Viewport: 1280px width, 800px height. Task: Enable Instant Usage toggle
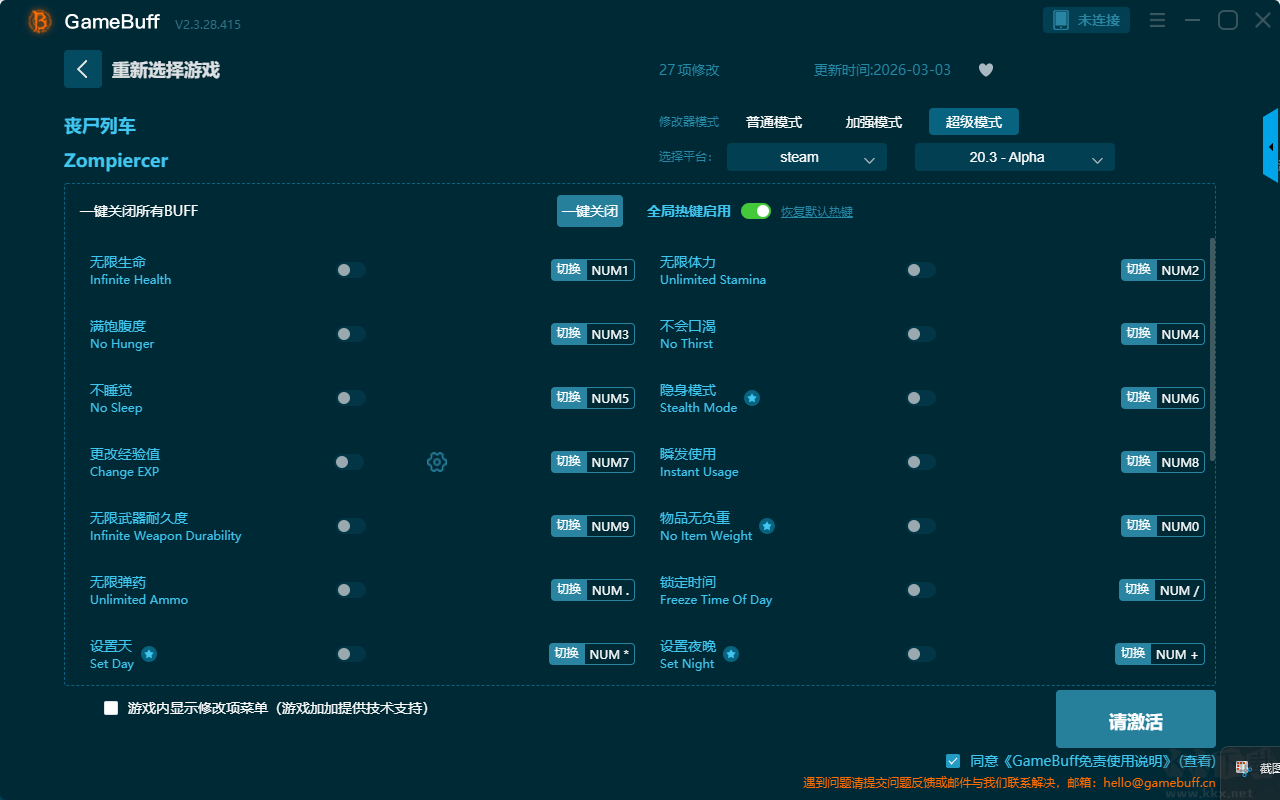click(921, 462)
